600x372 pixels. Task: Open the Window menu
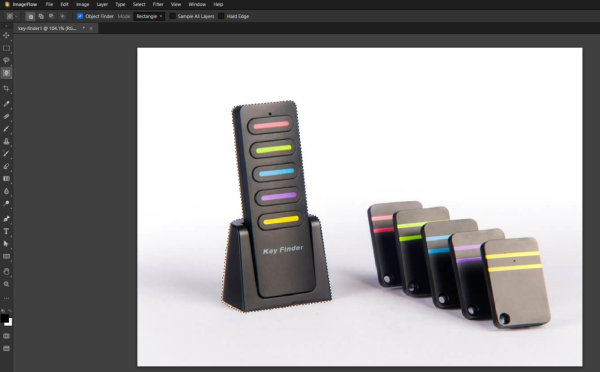[x=197, y=4]
